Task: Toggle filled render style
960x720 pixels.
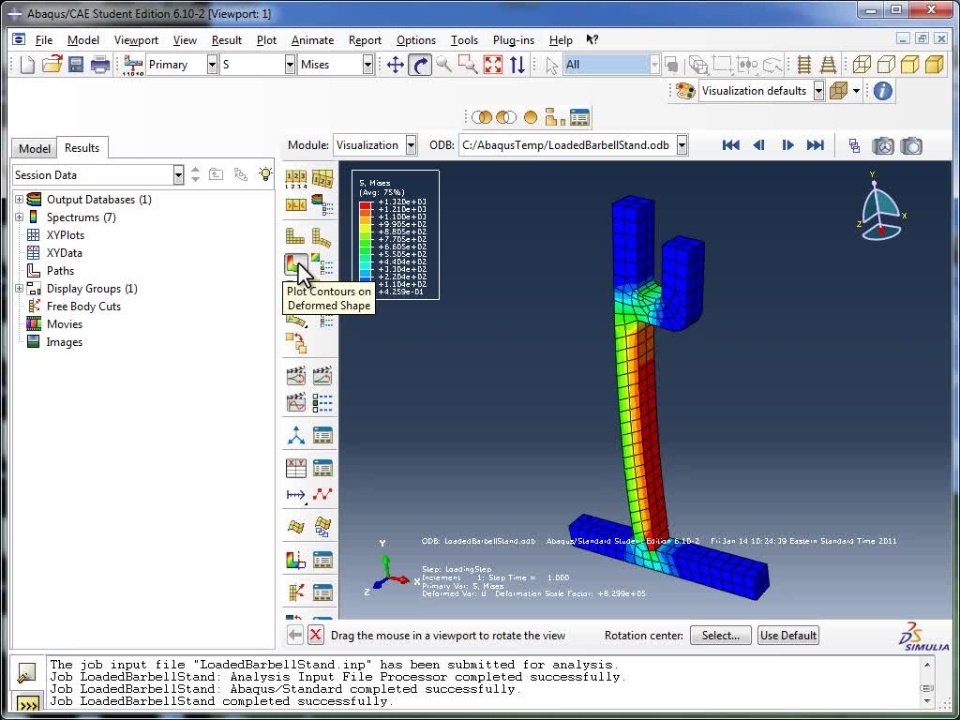Action: point(910,64)
